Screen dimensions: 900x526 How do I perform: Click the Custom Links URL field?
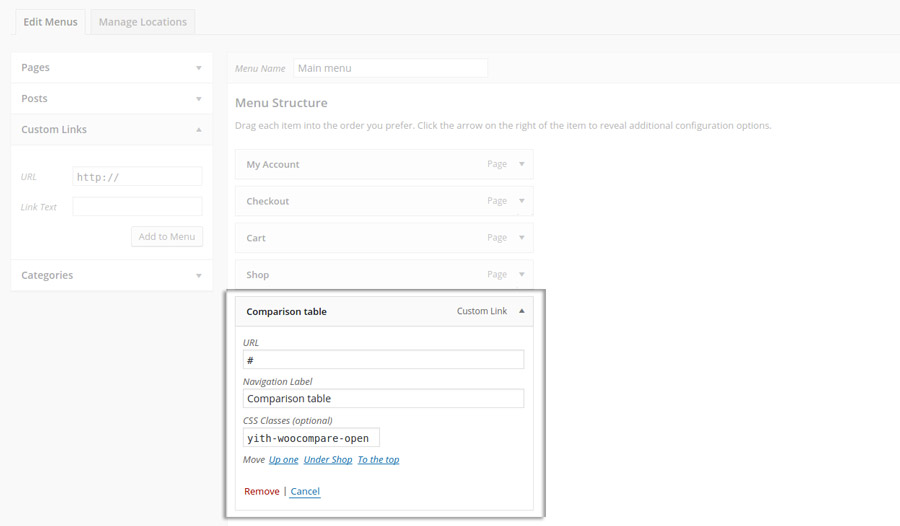tap(137, 176)
